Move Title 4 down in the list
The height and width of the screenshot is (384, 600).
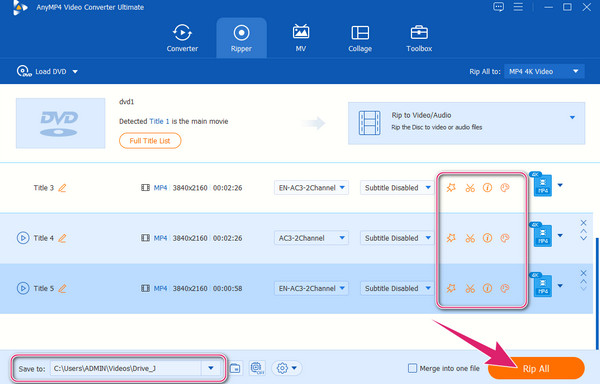tap(583, 238)
